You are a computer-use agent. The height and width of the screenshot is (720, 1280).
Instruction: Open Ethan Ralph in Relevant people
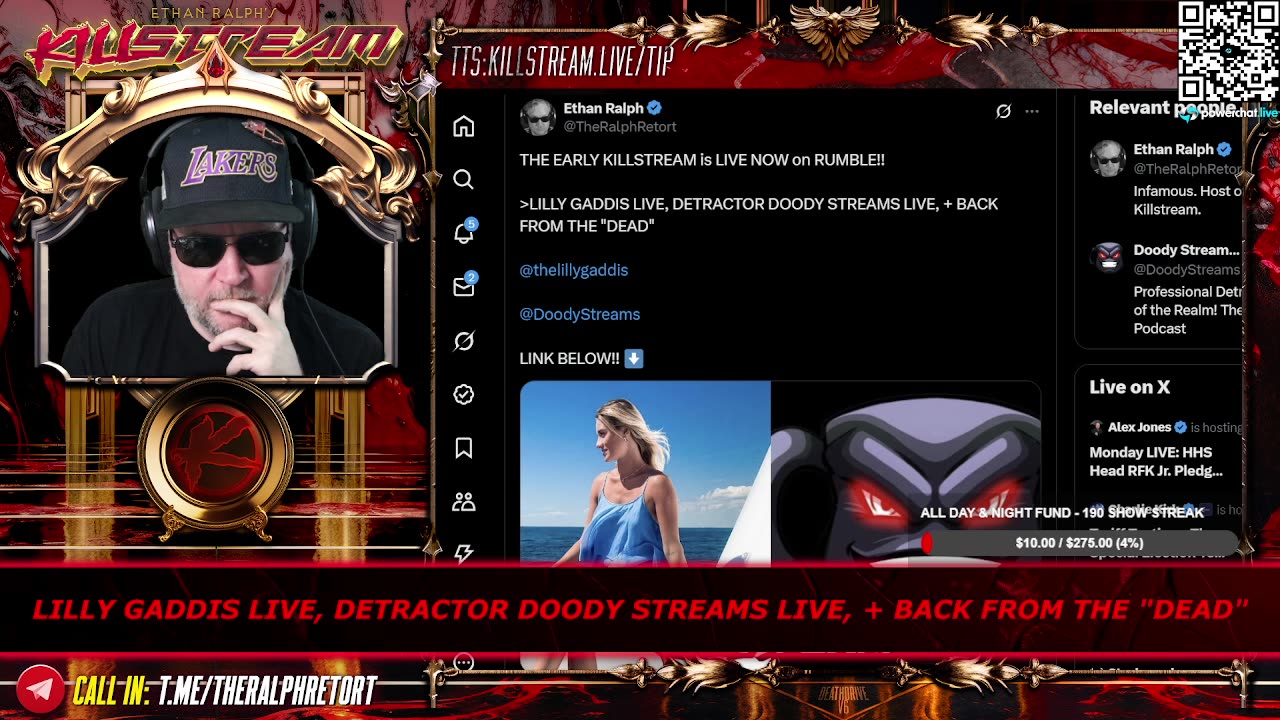pyautogui.click(x=1173, y=149)
